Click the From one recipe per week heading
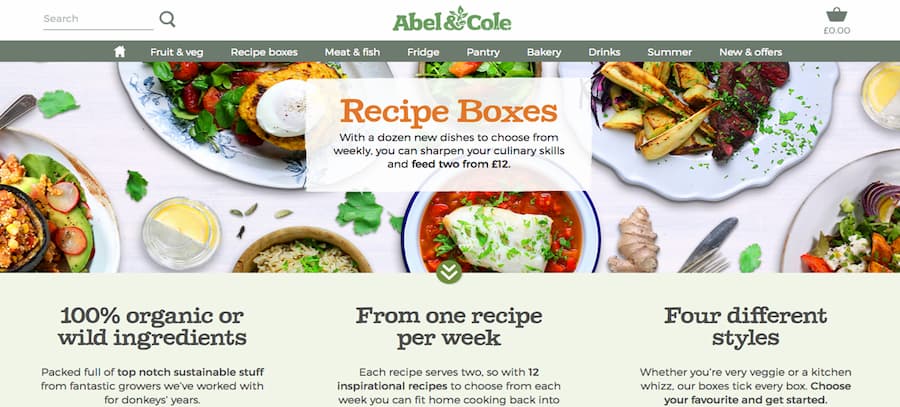The image size is (900, 407). [448, 326]
